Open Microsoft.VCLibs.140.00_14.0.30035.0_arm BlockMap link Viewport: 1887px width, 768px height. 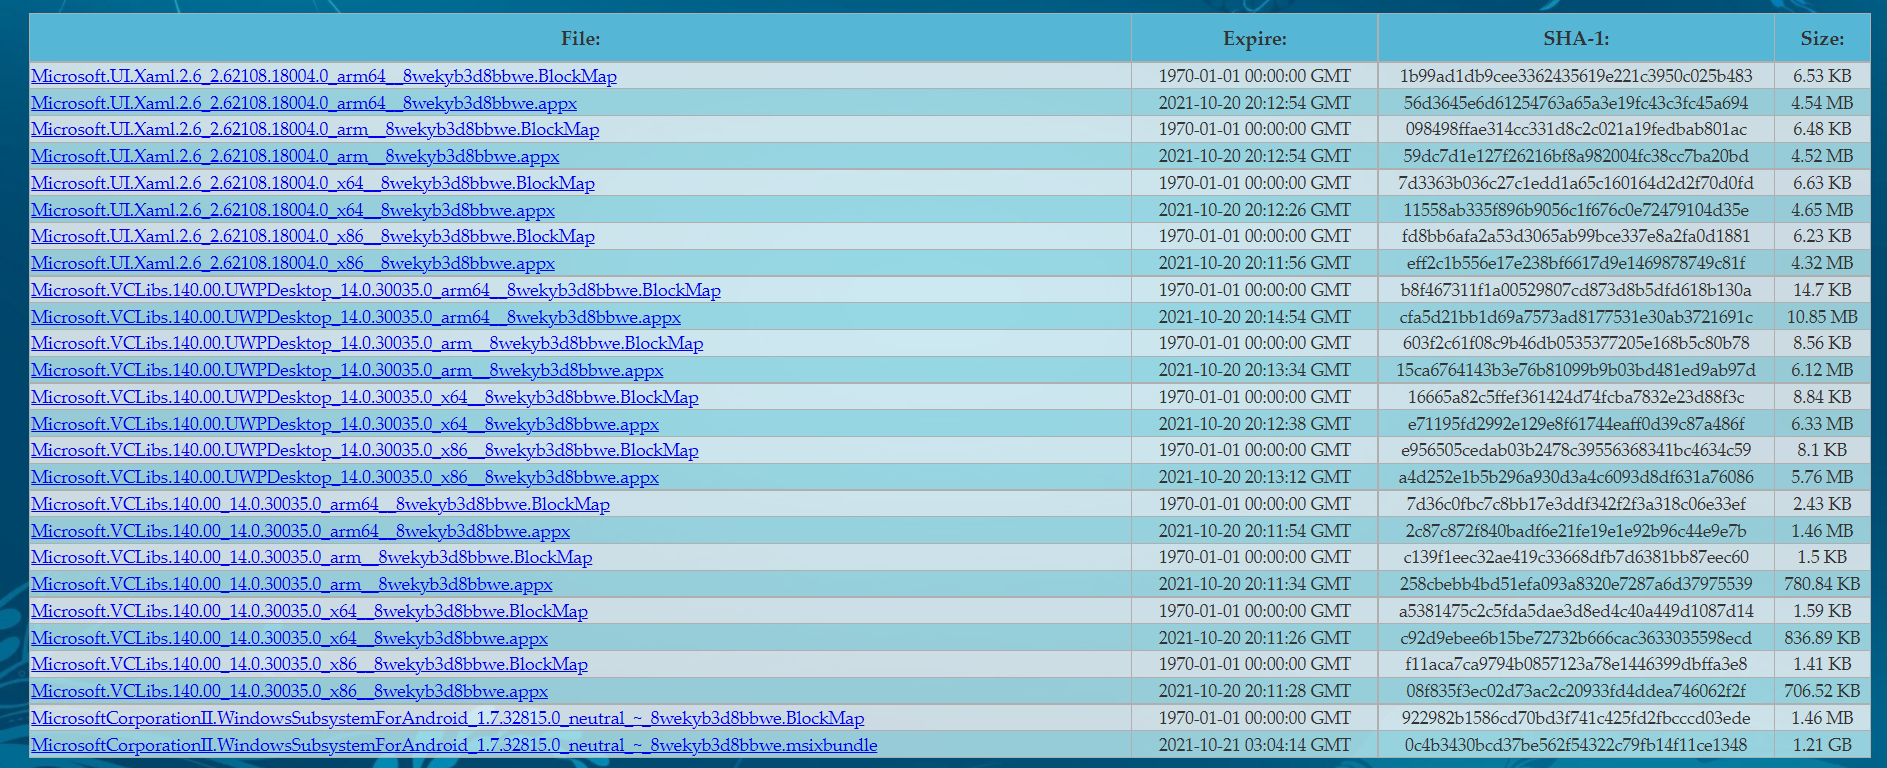[312, 557]
